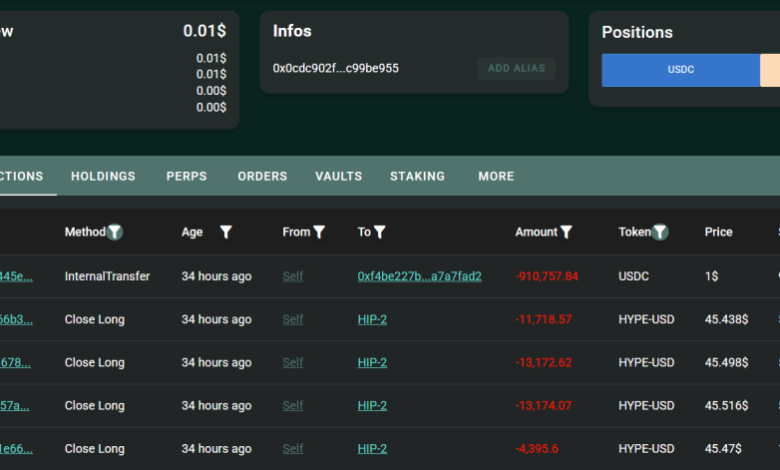Click the wallet address 0x0cdc902f...c99be955
Viewport: 780px width, 470px height.
[336, 68]
